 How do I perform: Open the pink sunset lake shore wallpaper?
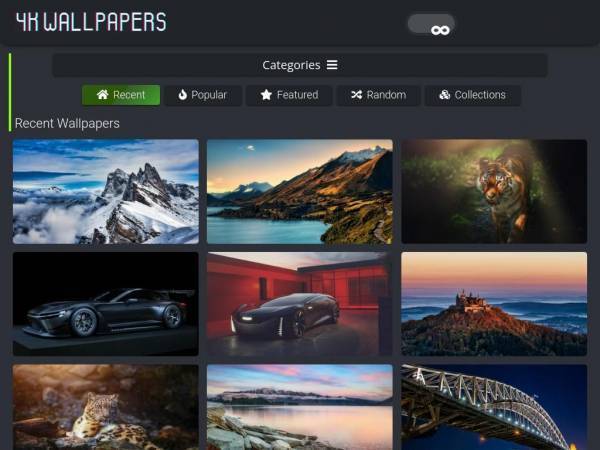[x=300, y=407]
